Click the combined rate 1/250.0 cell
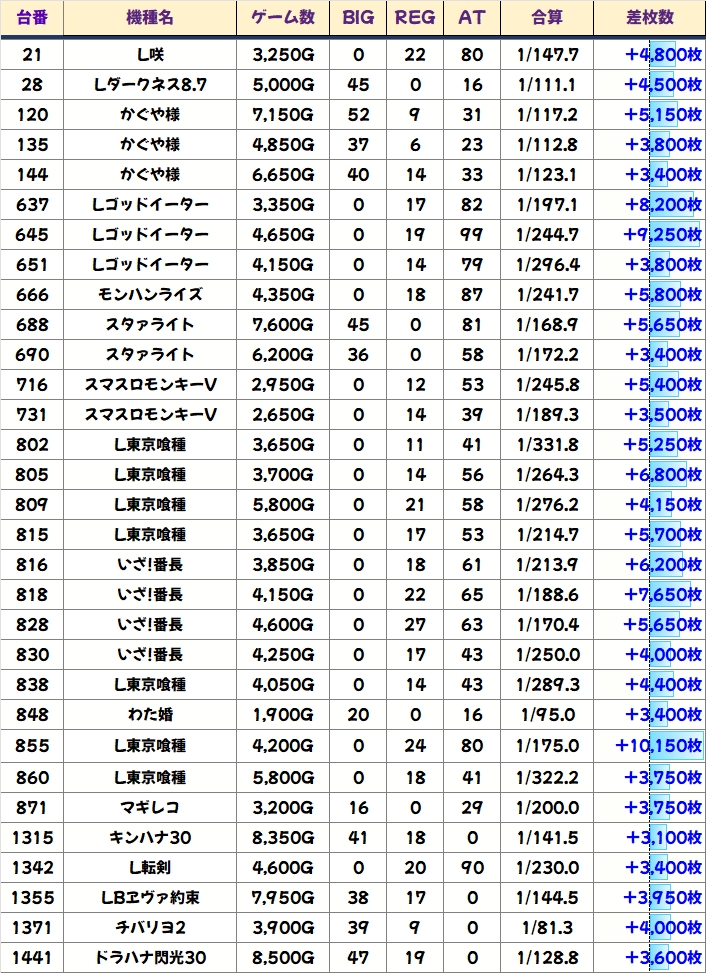 tap(547, 654)
